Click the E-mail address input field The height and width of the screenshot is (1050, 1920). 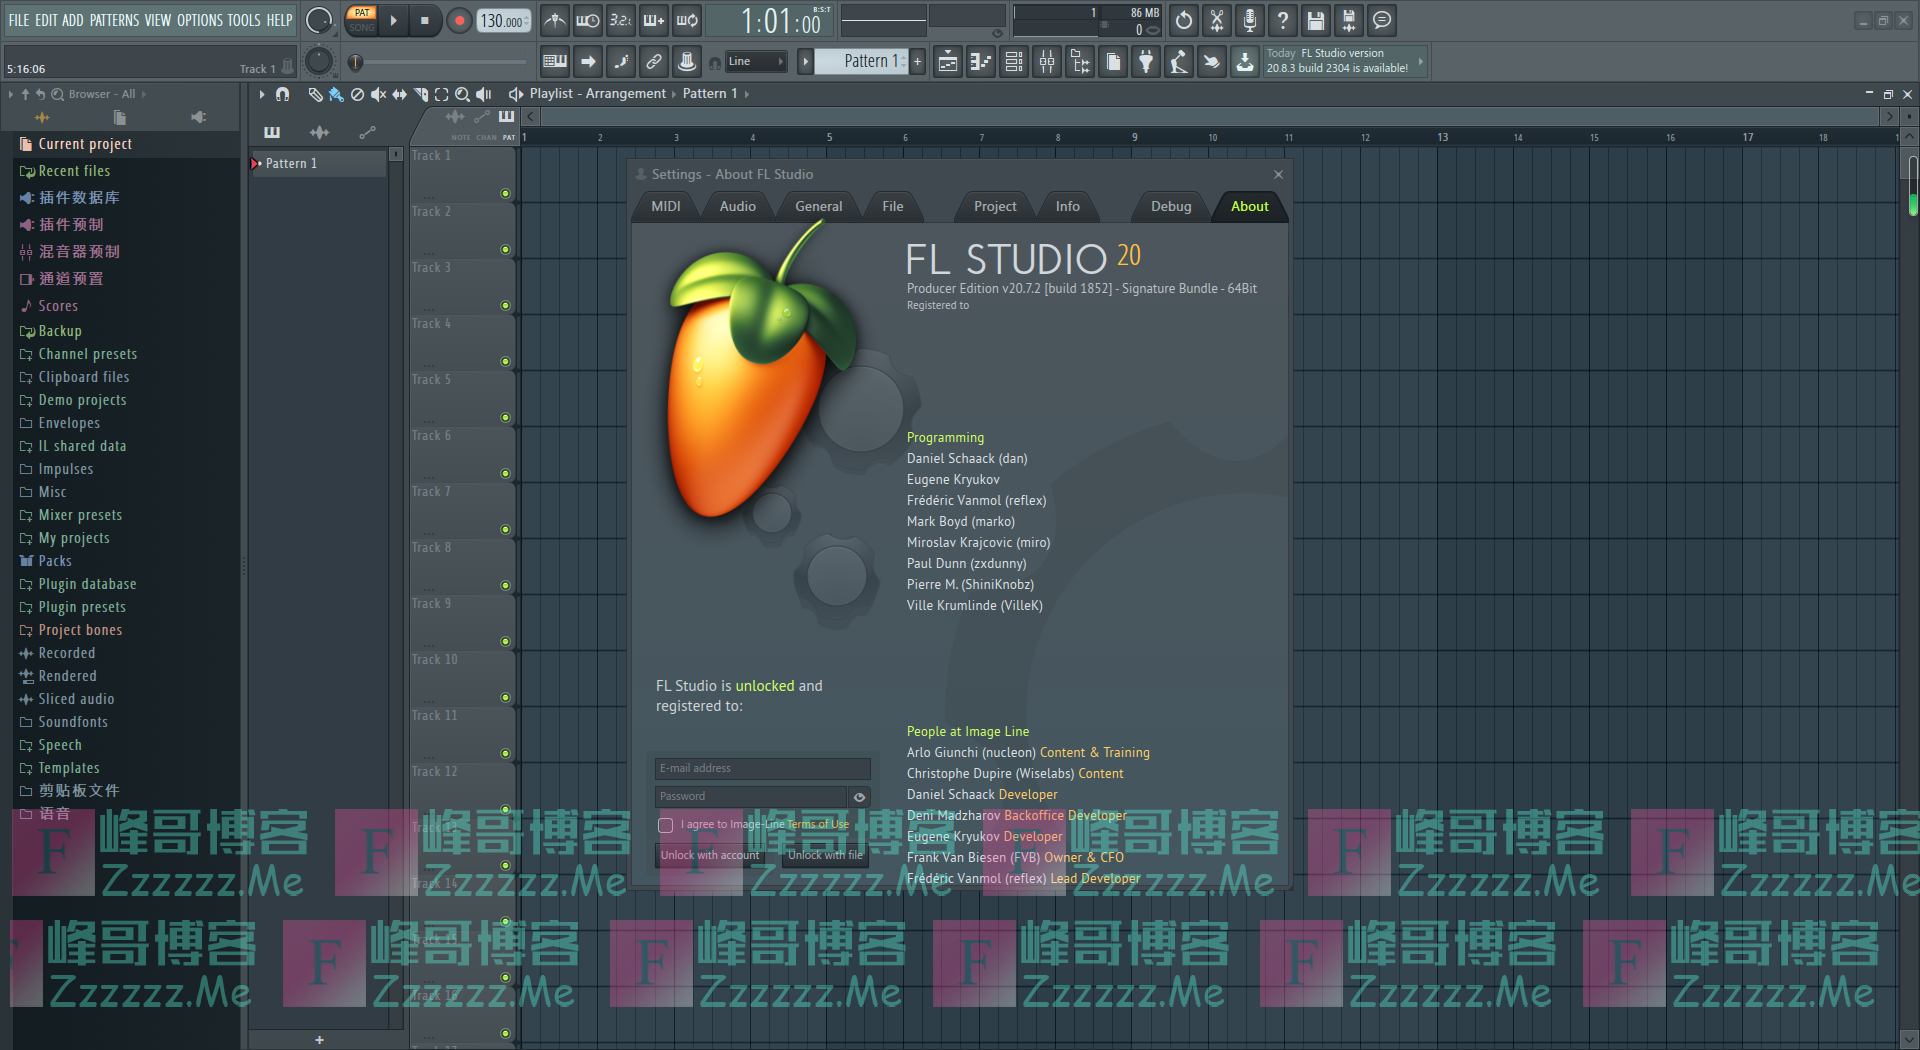(762, 768)
